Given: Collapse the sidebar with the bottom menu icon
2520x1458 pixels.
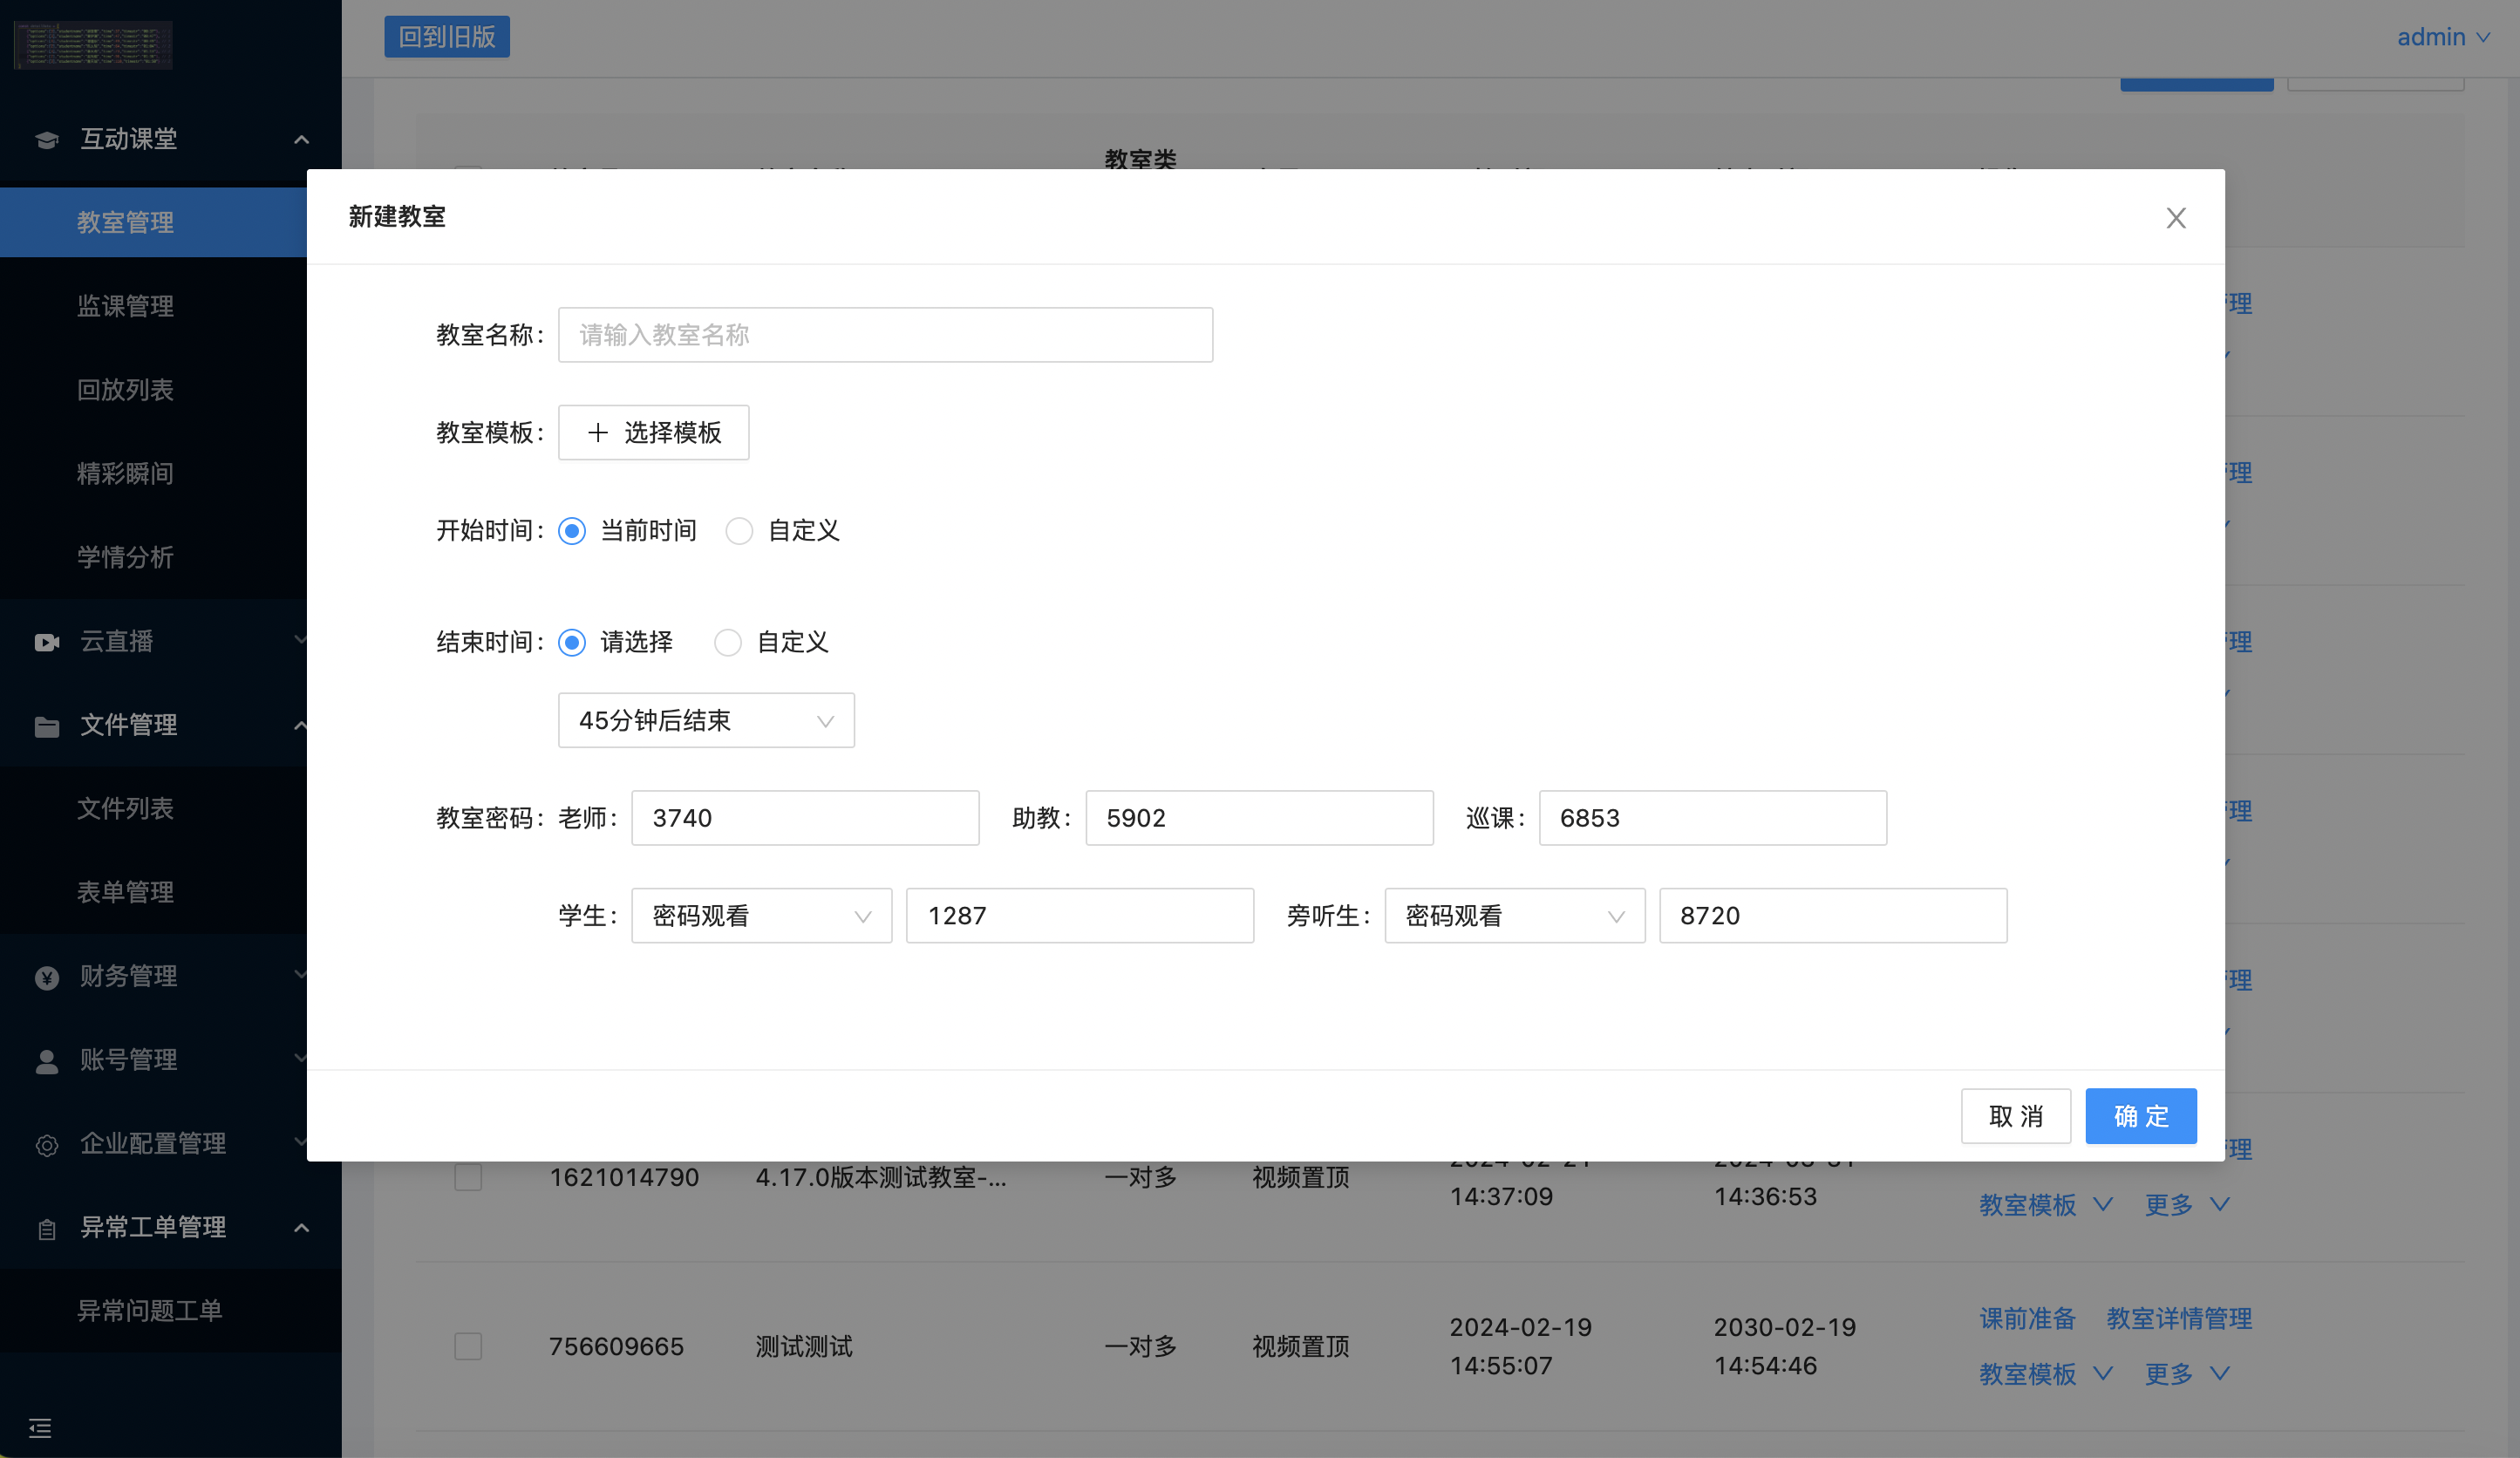Looking at the screenshot, I should (x=40, y=1427).
